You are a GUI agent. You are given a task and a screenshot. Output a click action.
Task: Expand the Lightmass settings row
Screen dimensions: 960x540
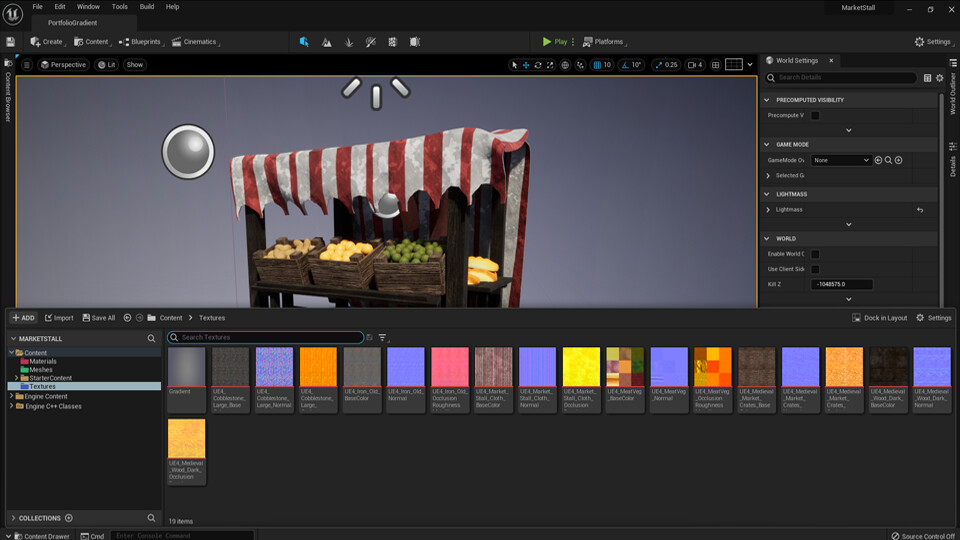pos(768,210)
